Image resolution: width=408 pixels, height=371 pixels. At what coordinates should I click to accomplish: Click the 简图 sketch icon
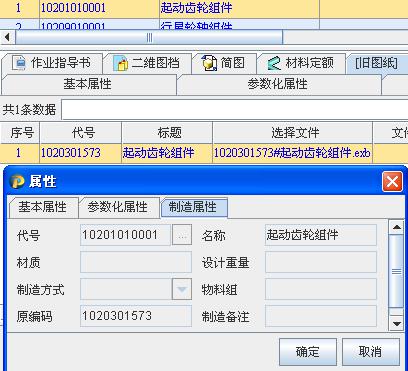tap(210, 63)
